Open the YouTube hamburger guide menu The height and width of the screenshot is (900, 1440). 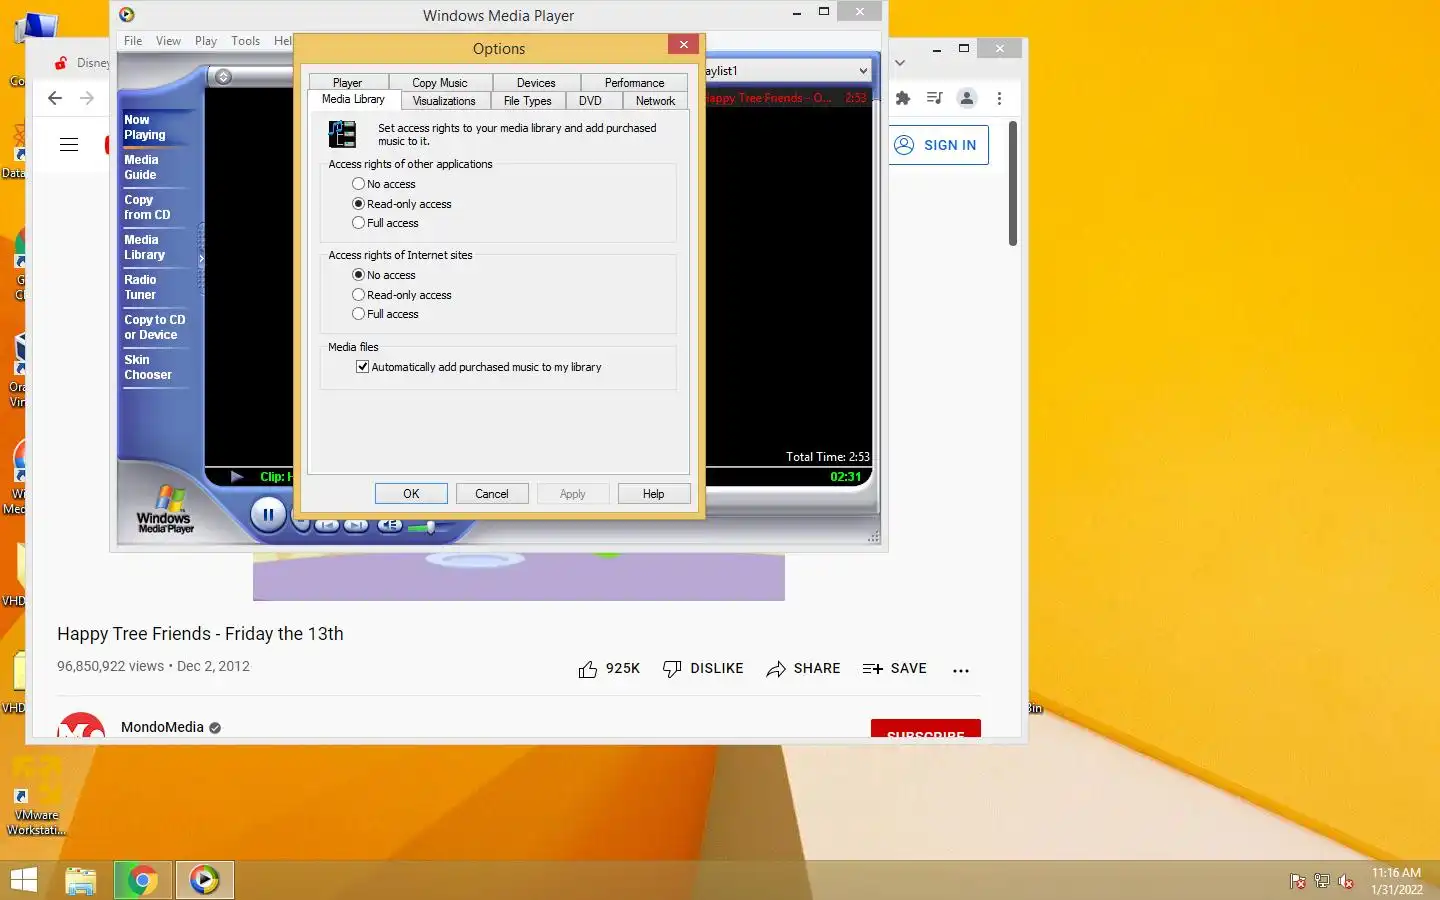[69, 145]
